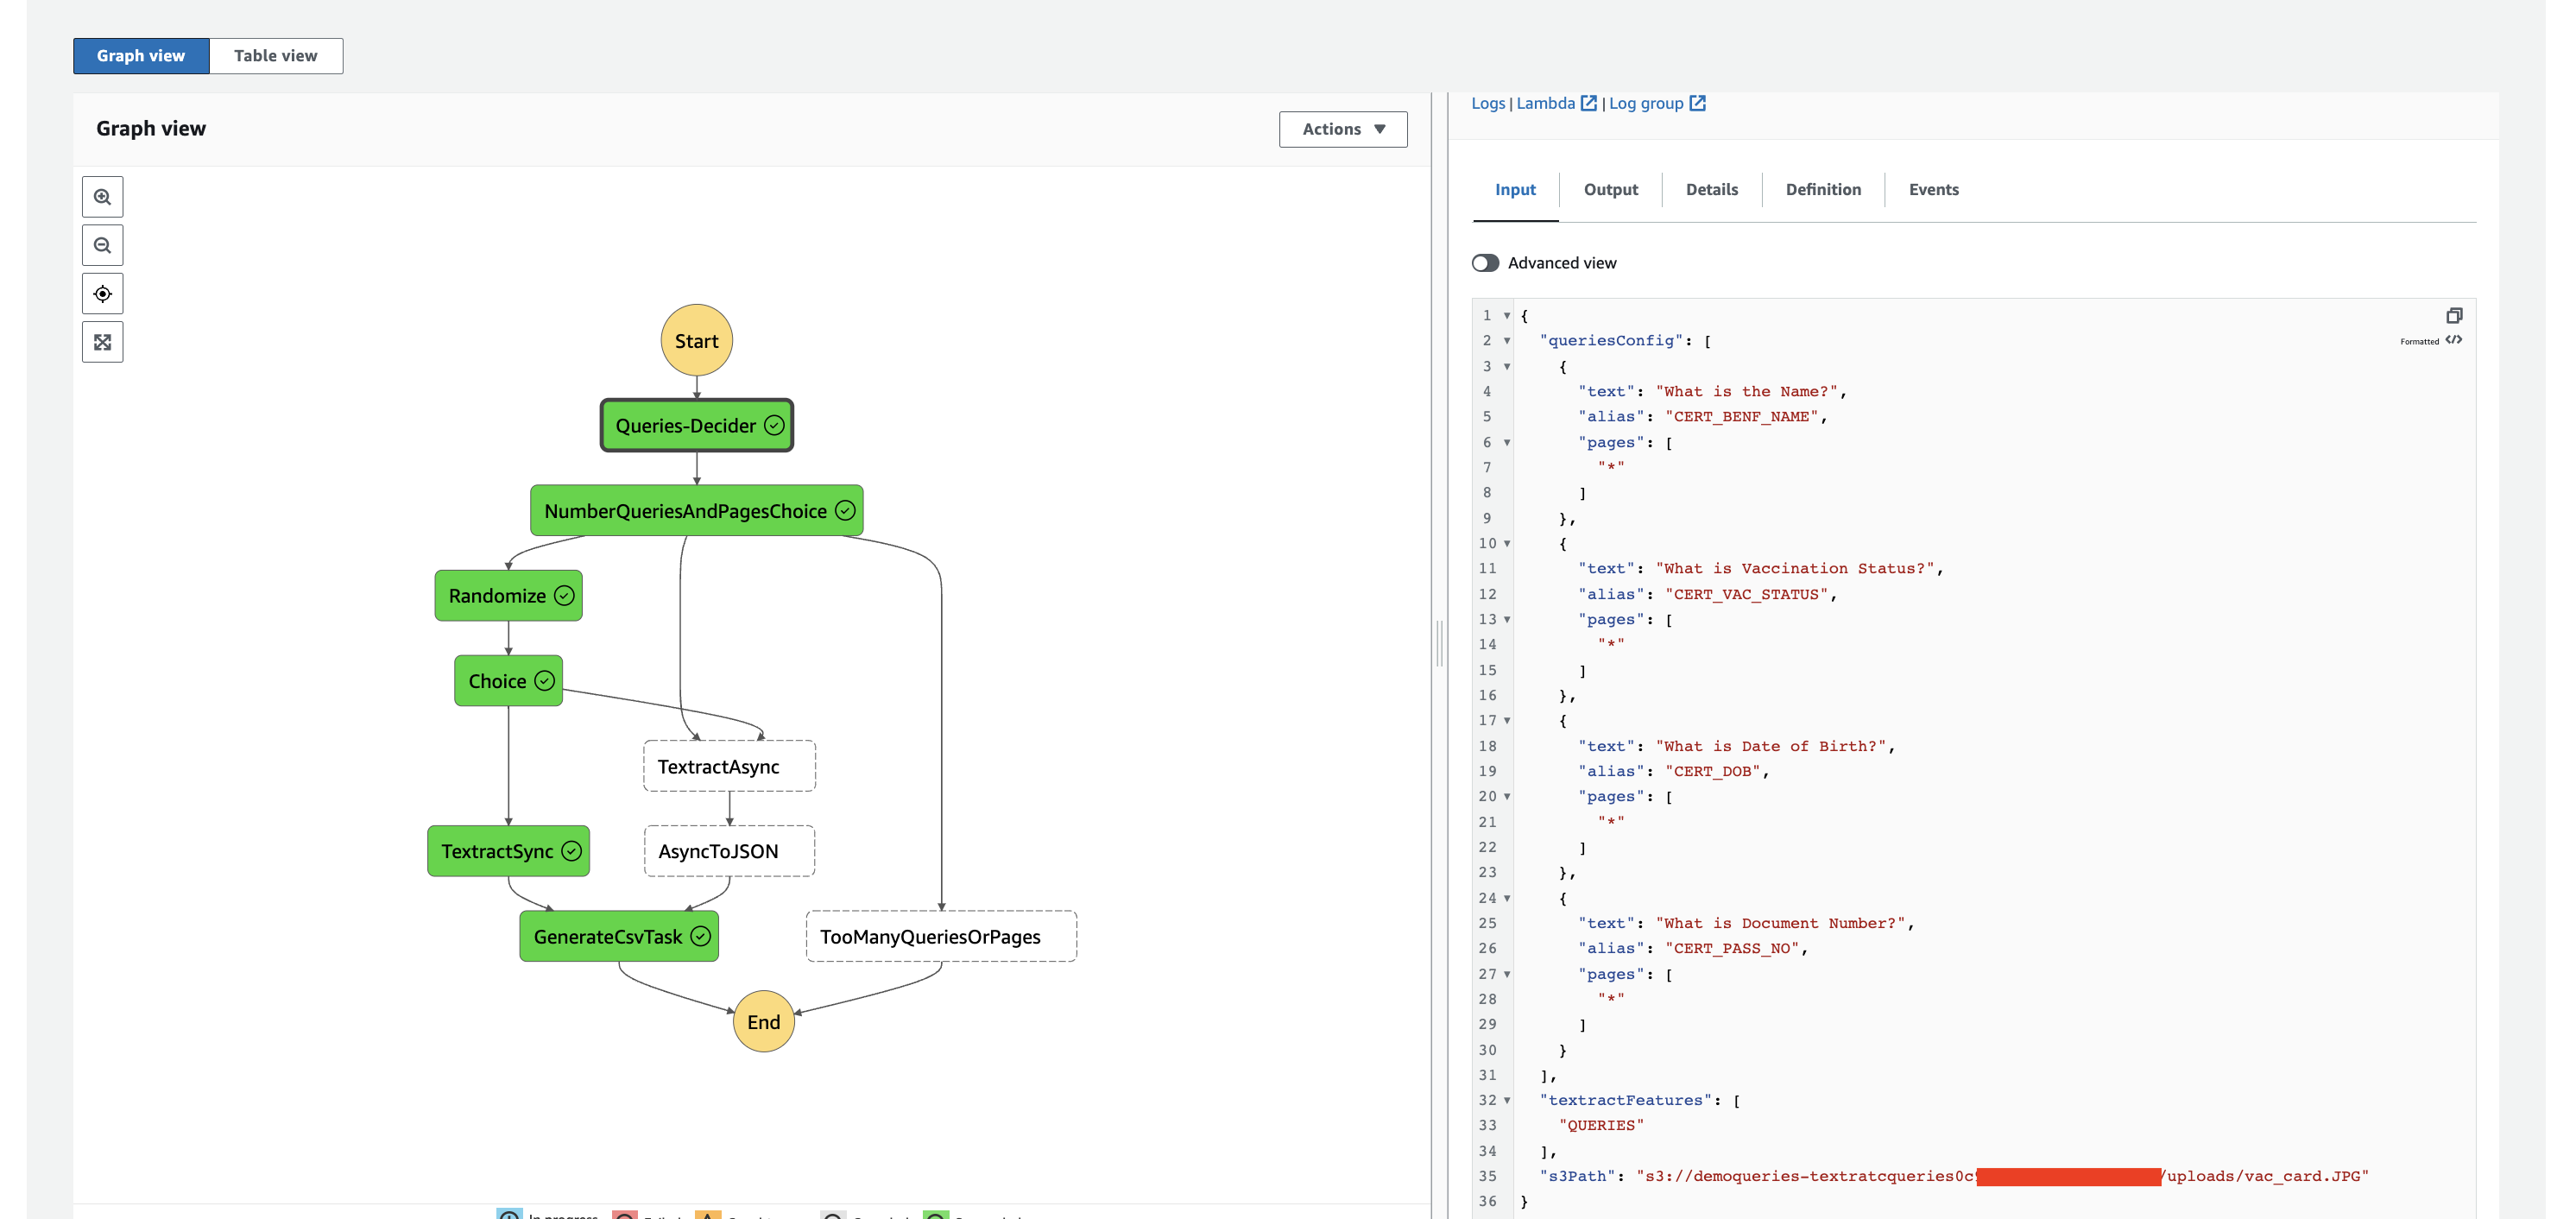Open the Definition tab

pos(1822,190)
